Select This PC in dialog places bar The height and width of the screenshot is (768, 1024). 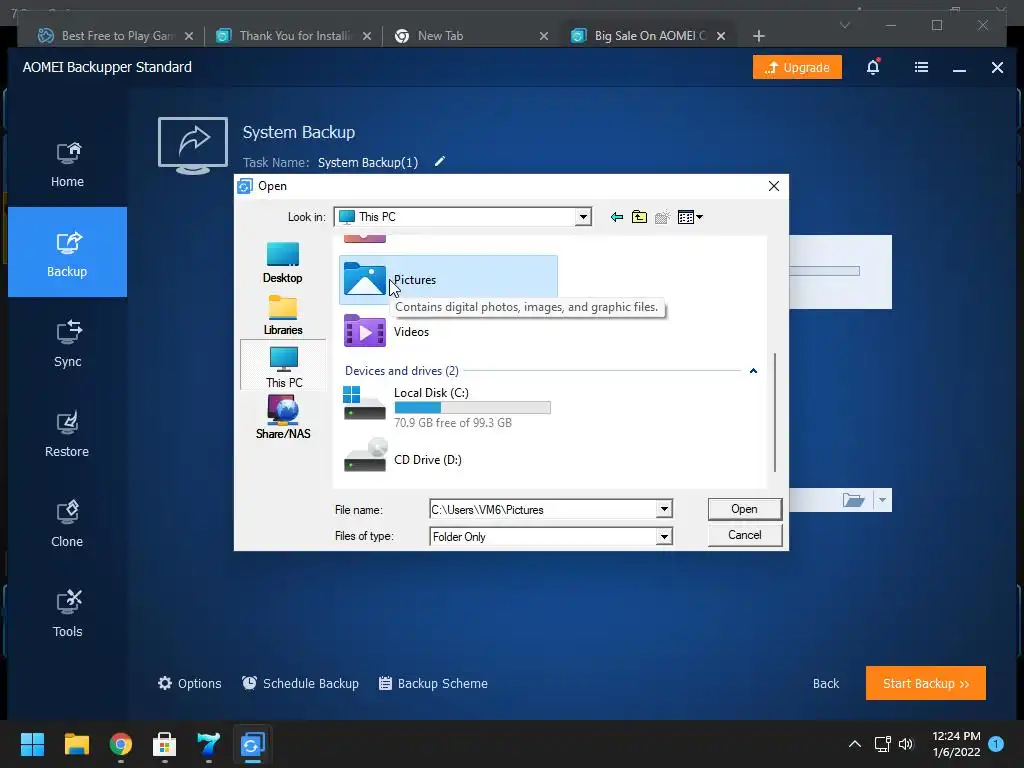click(x=283, y=366)
